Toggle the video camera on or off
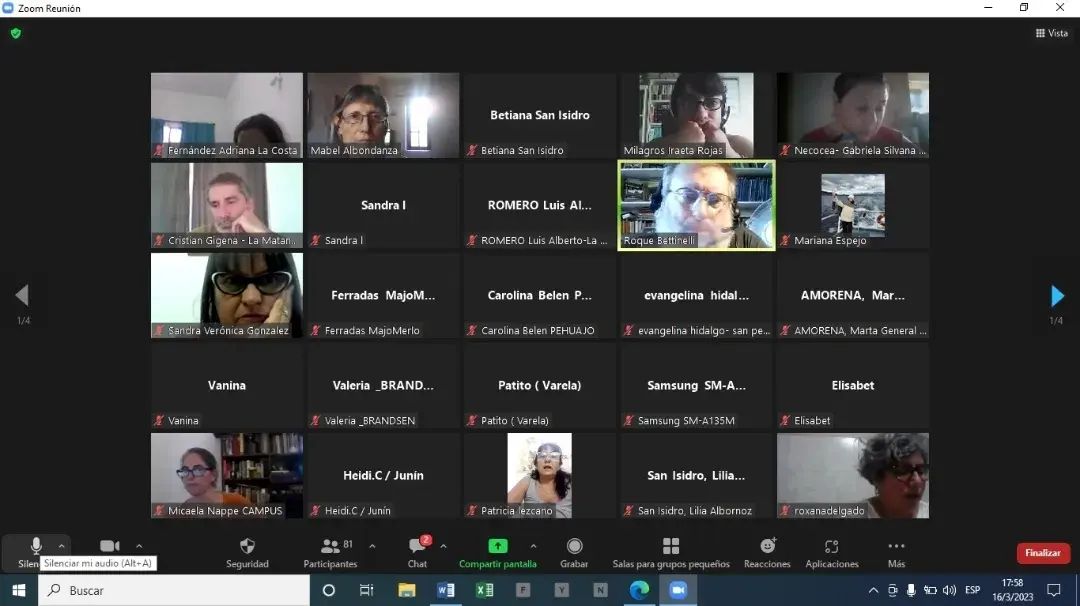Image resolution: width=1080 pixels, height=606 pixels. pos(110,546)
